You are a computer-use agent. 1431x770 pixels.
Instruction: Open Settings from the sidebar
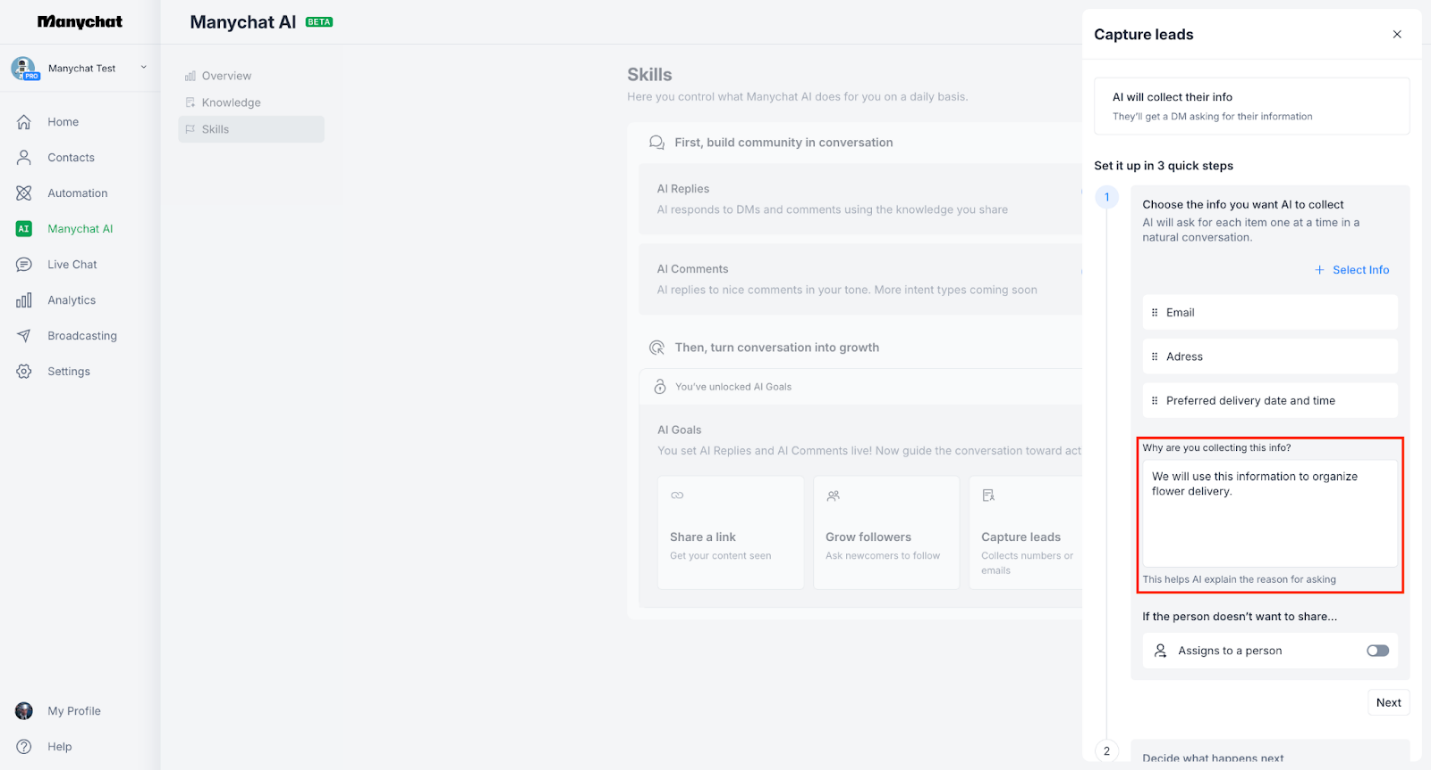pyautogui.click(x=68, y=371)
